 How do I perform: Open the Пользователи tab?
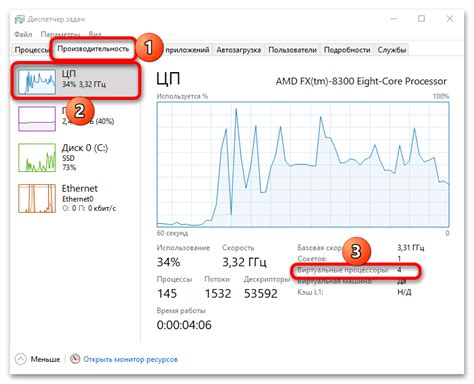pos(292,50)
